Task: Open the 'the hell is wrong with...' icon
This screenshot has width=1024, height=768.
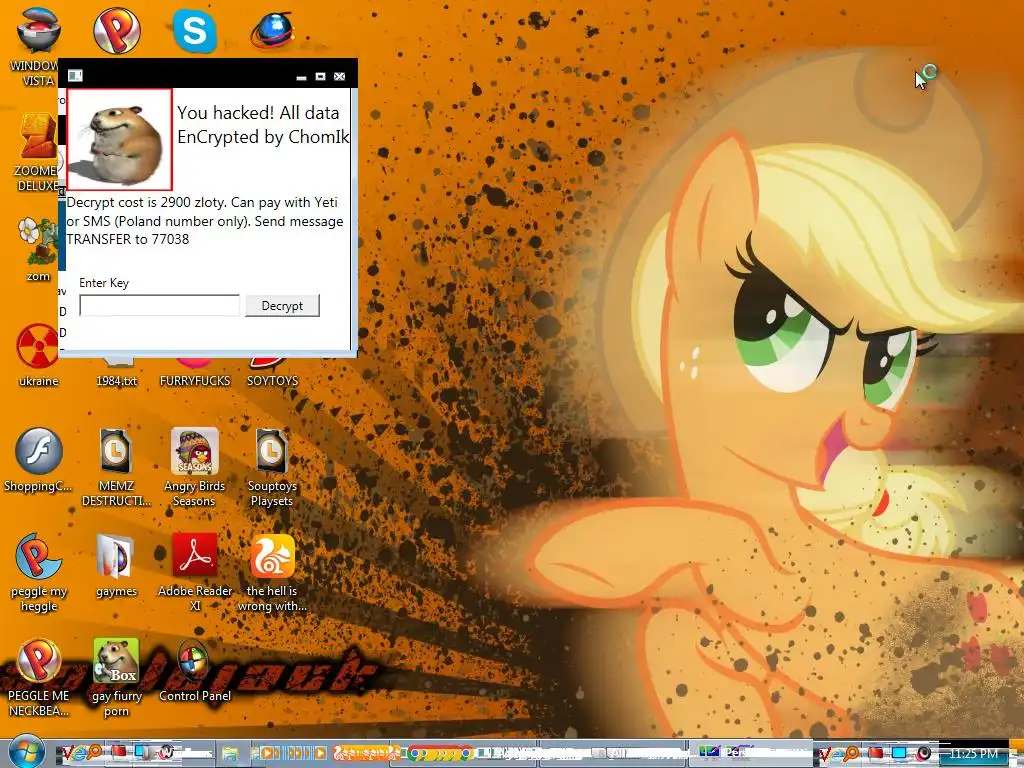Action: pyautogui.click(x=272, y=556)
